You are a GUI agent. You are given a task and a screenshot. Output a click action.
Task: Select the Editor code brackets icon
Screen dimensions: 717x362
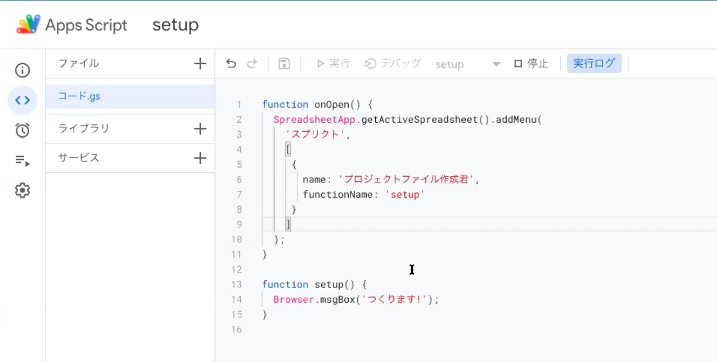pos(22,100)
